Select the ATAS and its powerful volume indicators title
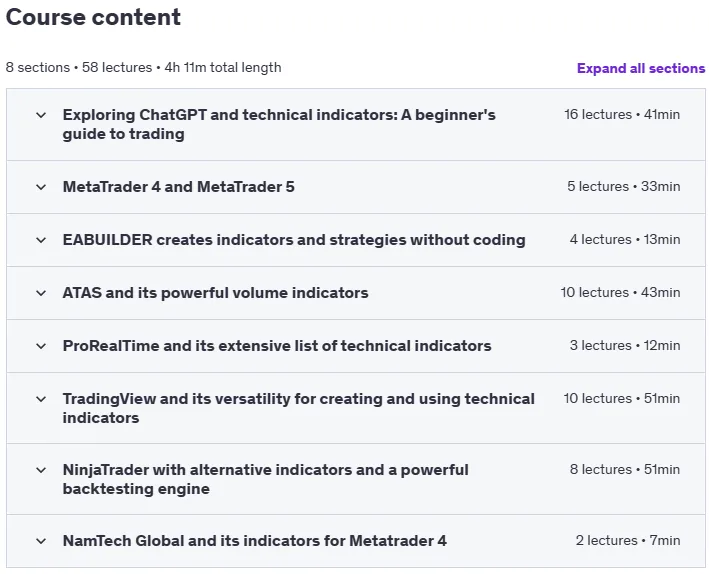The image size is (709, 574). pos(215,293)
